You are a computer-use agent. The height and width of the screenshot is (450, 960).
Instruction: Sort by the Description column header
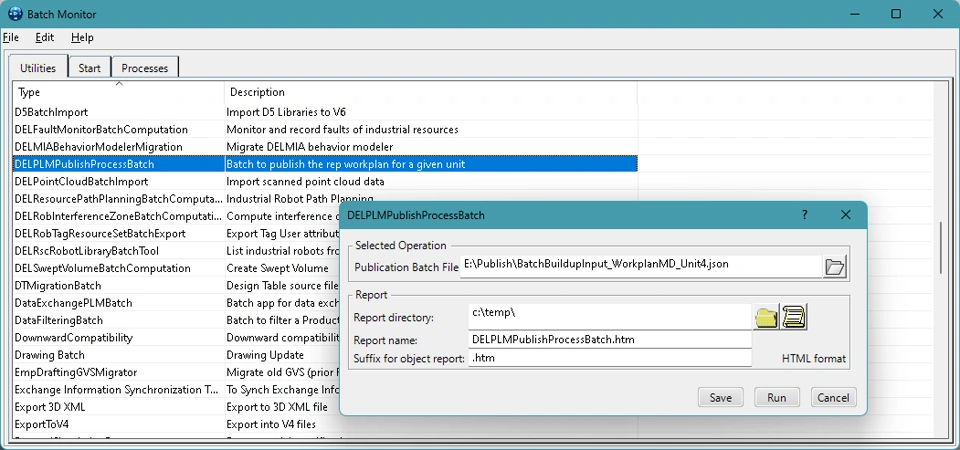point(431,92)
